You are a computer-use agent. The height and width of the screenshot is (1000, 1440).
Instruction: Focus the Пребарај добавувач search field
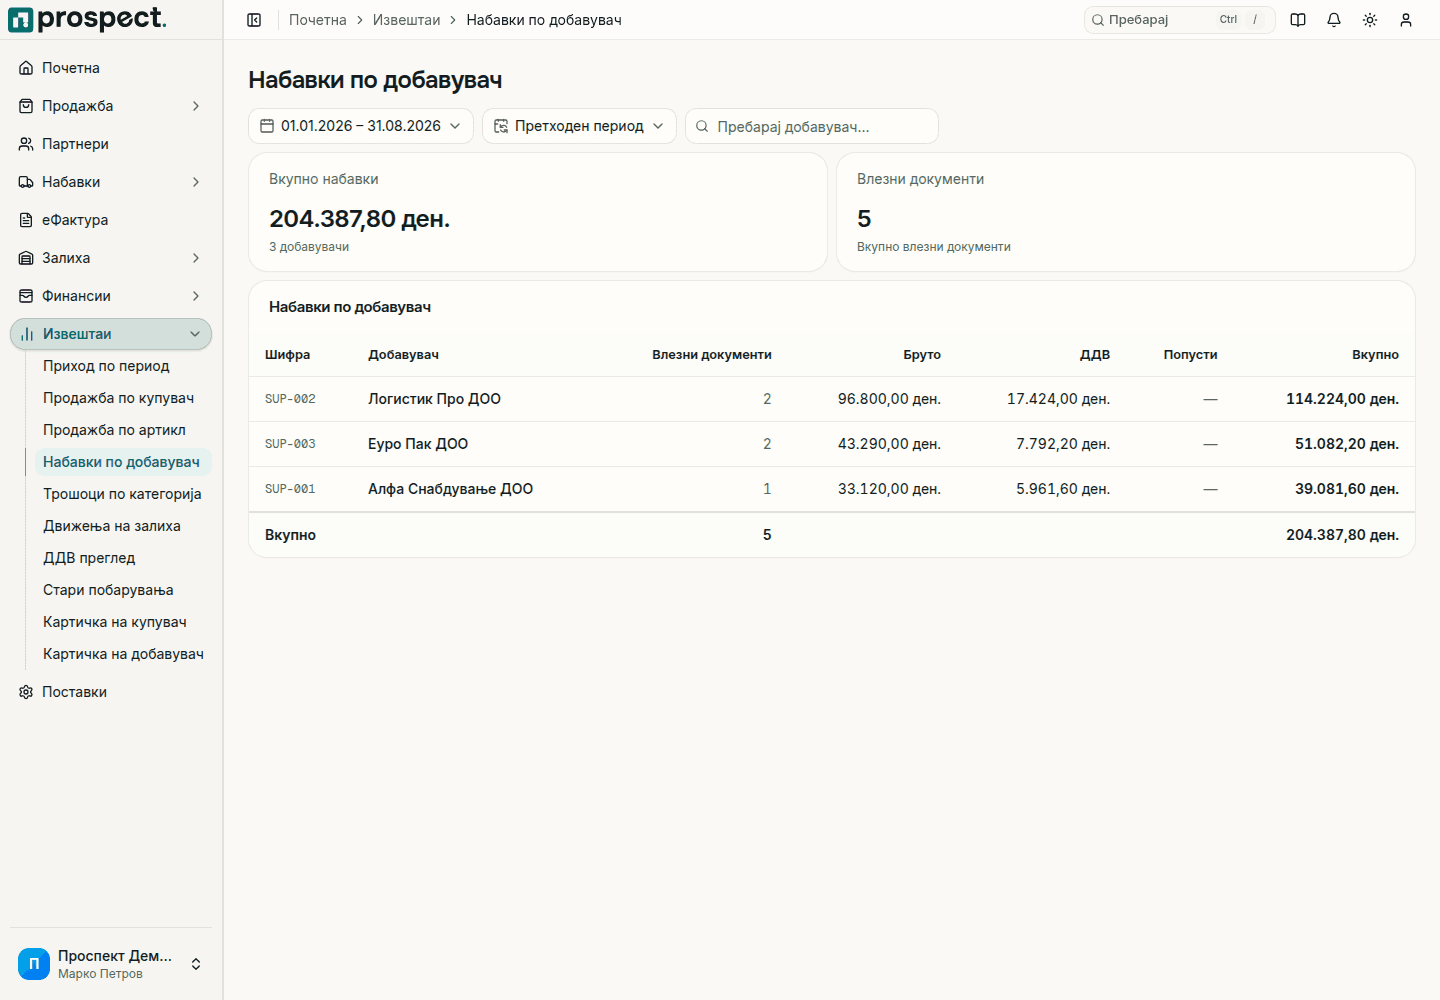pos(812,126)
